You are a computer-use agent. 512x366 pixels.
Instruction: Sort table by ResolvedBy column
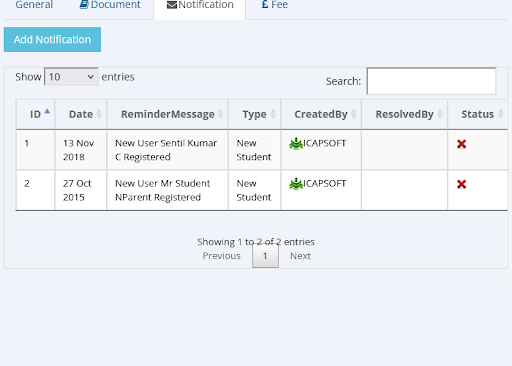tap(405, 114)
